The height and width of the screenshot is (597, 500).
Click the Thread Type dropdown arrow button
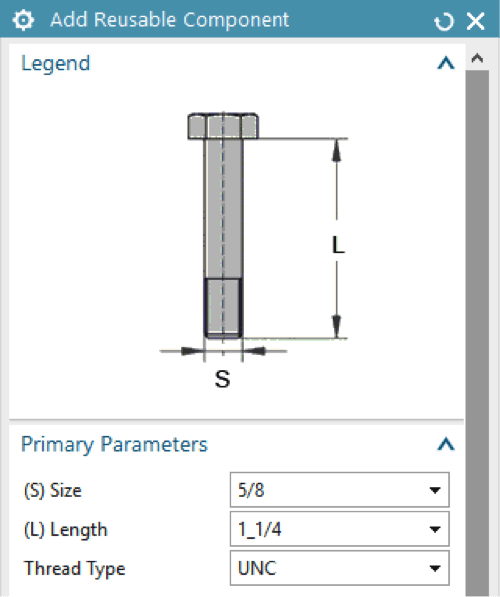coord(435,568)
